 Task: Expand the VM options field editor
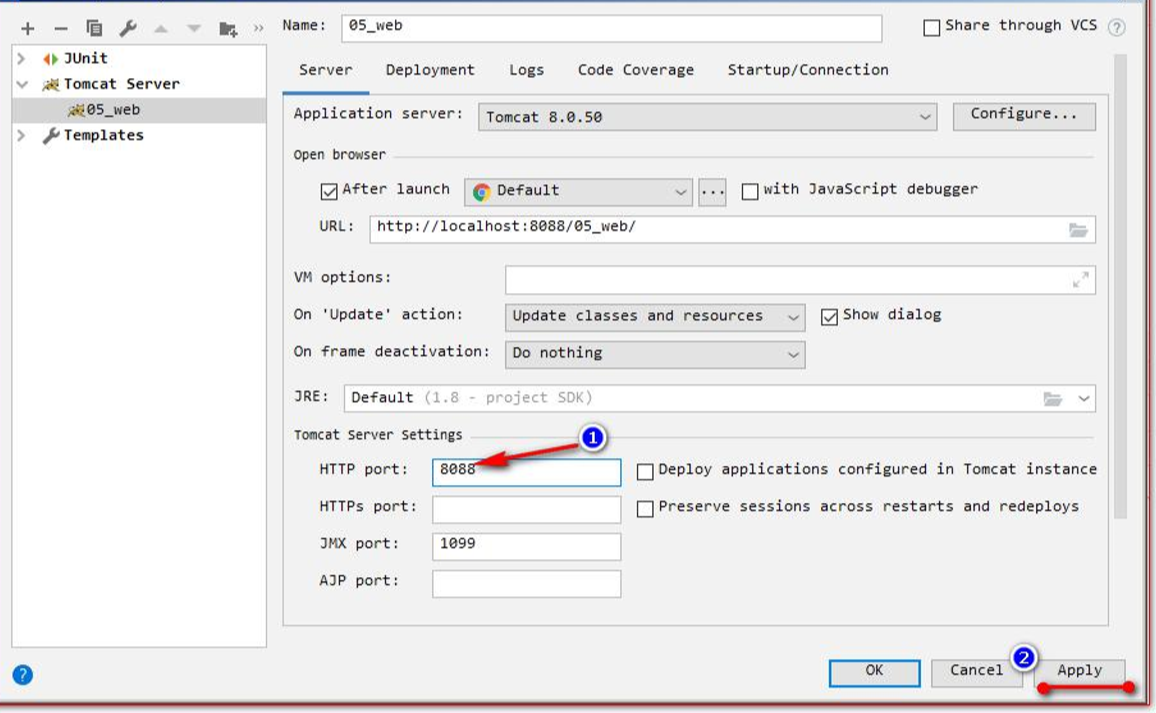(x=1081, y=280)
